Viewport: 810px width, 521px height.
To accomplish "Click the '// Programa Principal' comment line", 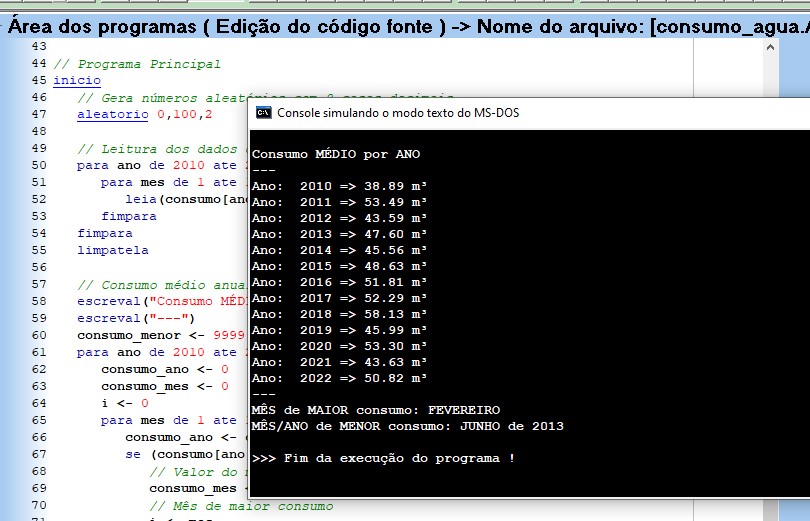I will [137, 64].
